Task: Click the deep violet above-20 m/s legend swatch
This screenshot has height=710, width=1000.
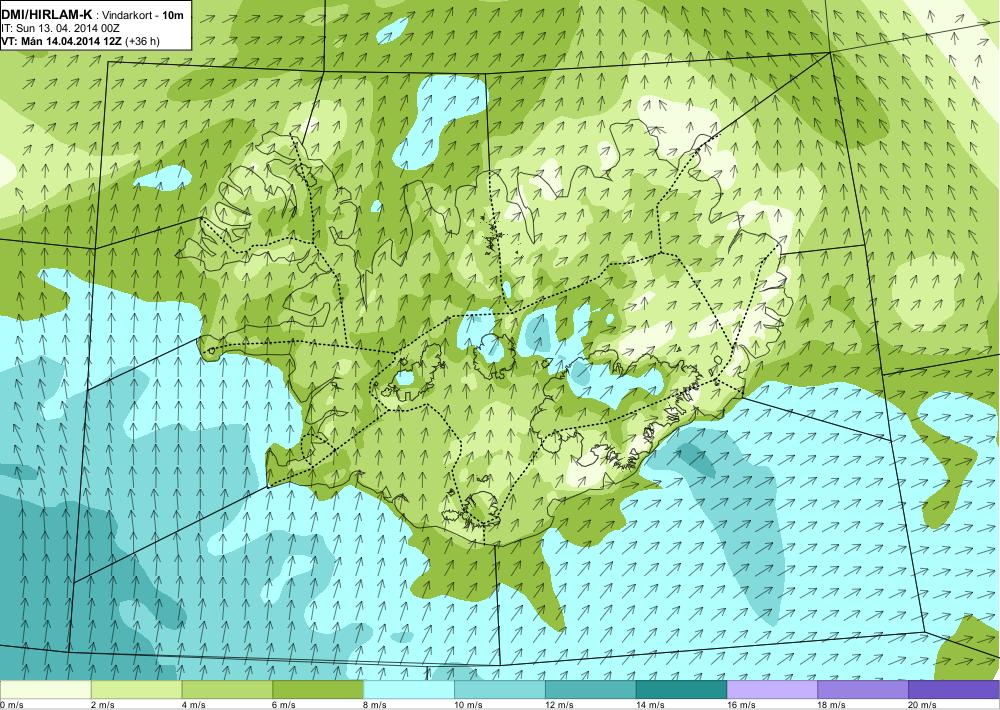Action: pos(954,690)
